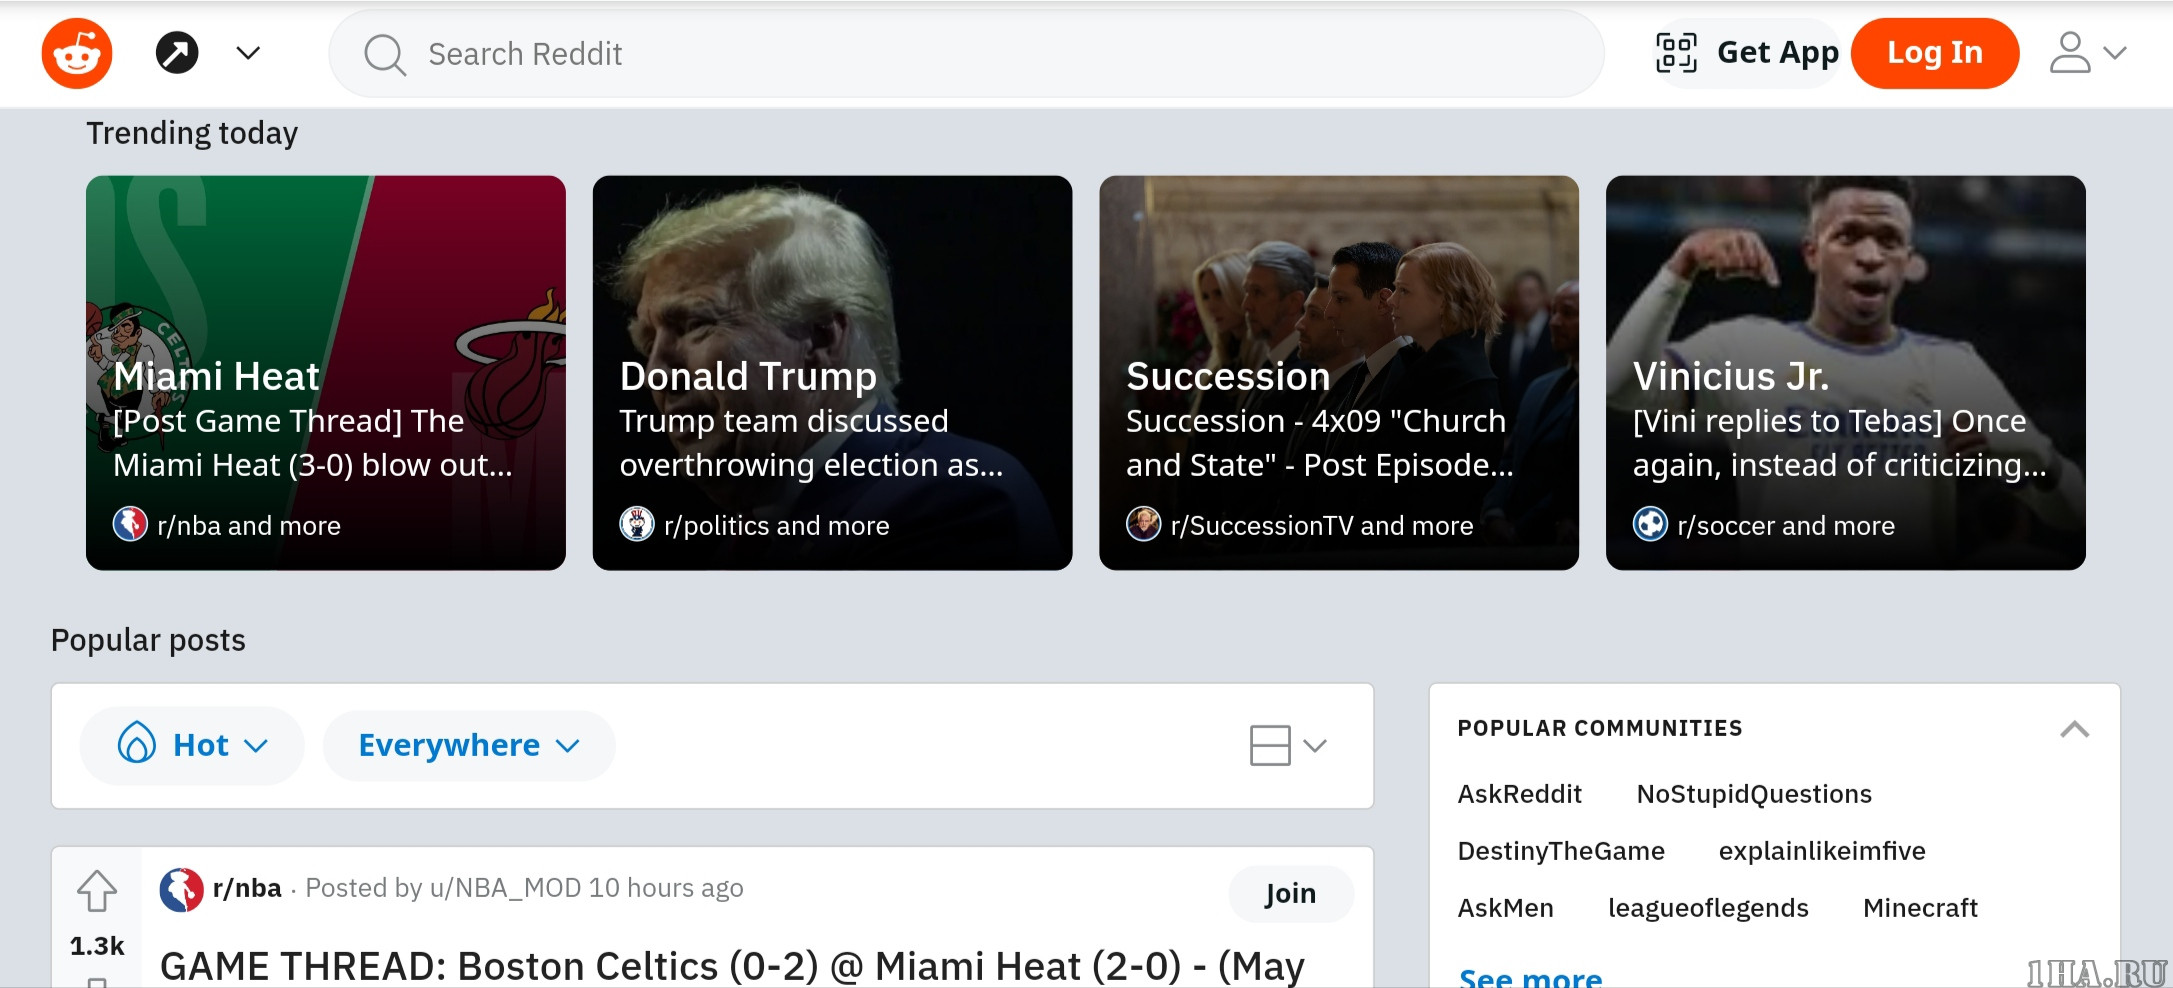Open the Vinicius Jr. trending card
This screenshot has width=2173, height=988.
point(1845,373)
